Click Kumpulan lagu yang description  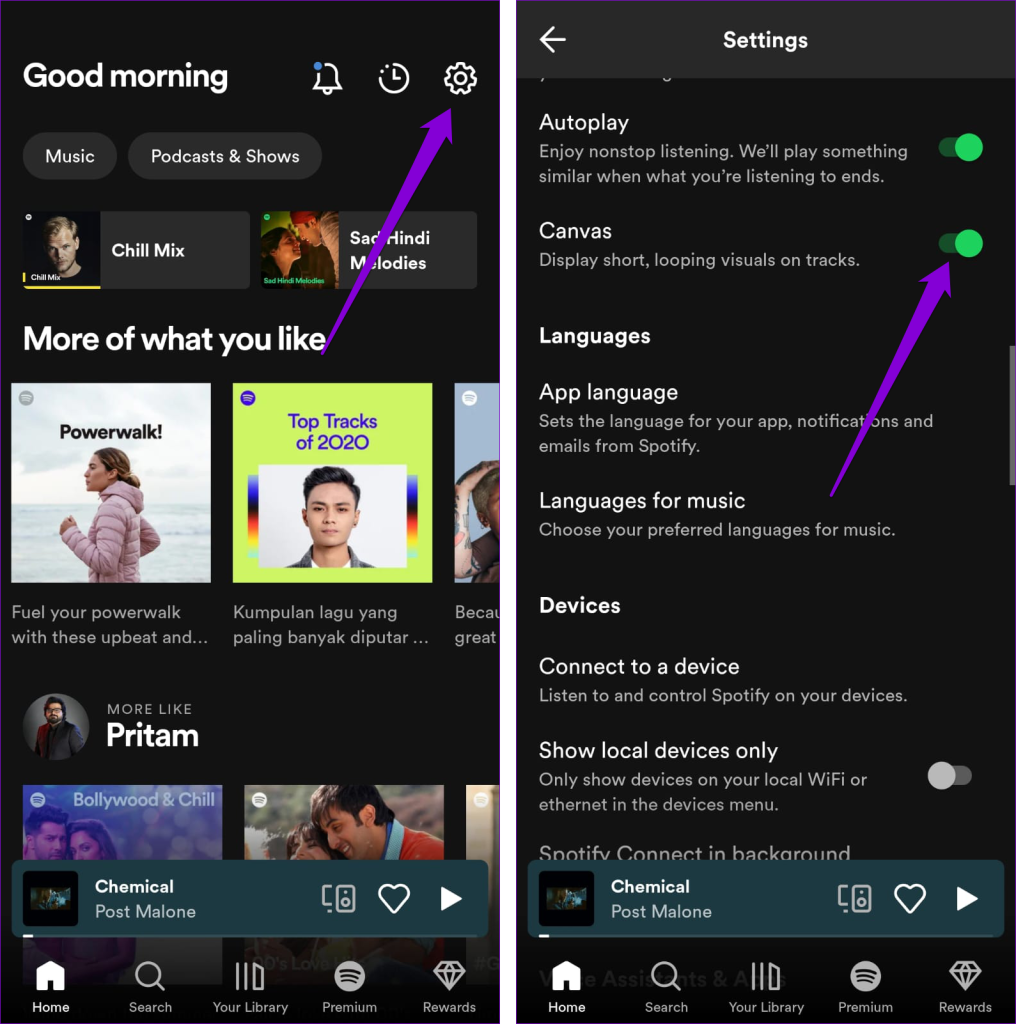coord(331,624)
